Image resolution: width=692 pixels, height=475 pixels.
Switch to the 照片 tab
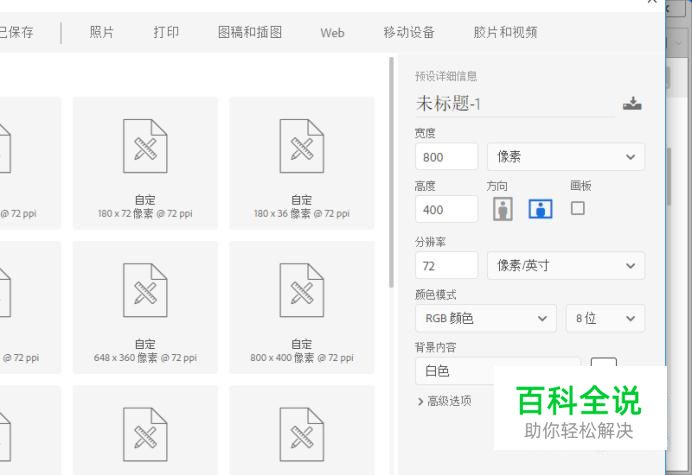coord(102,32)
